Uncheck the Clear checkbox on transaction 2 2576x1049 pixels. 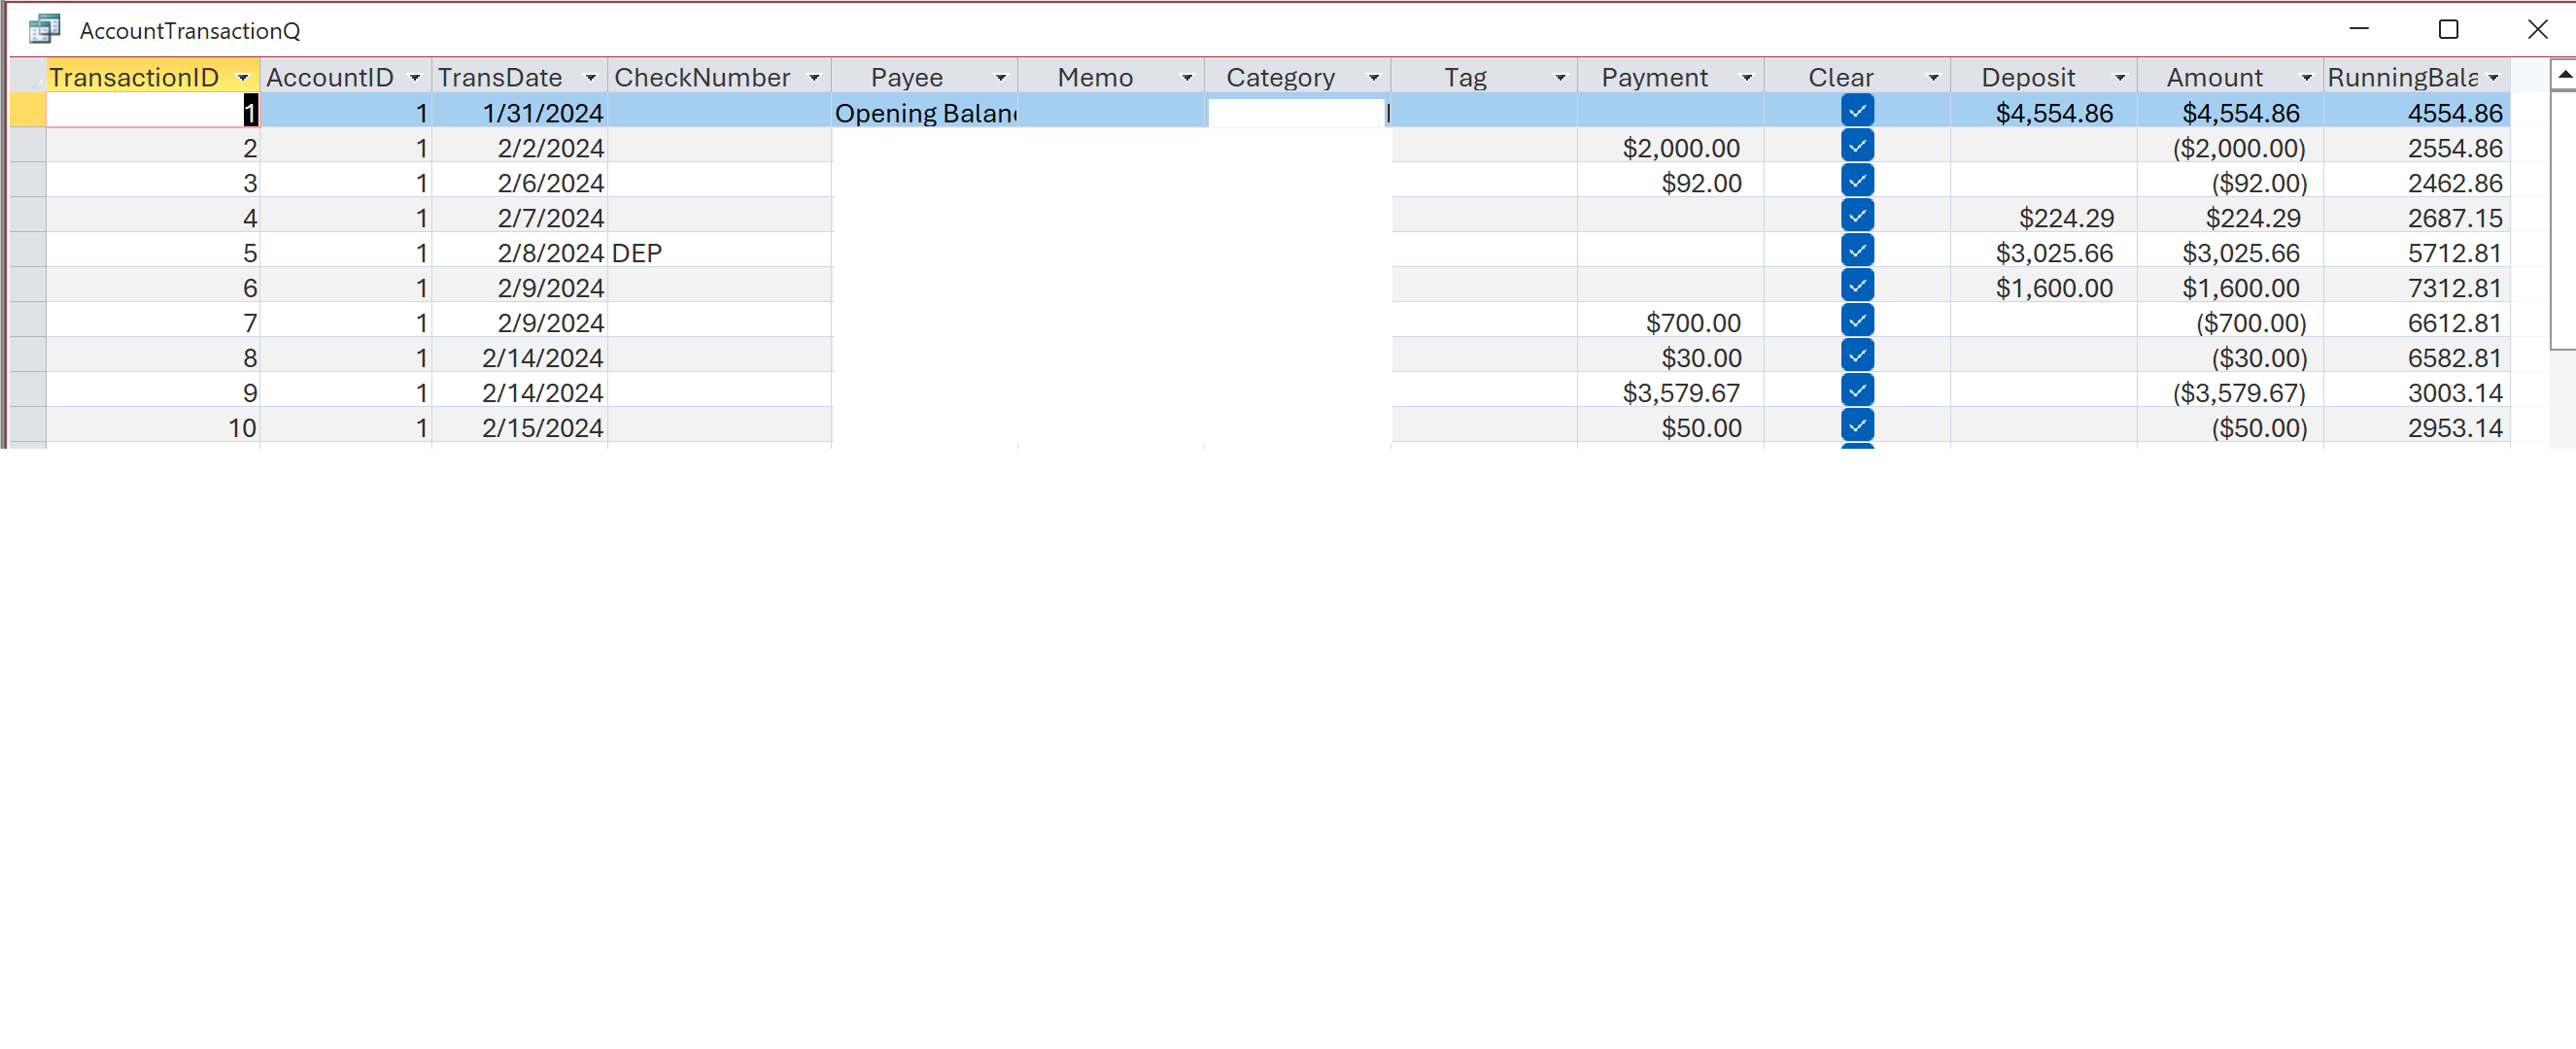(1858, 146)
